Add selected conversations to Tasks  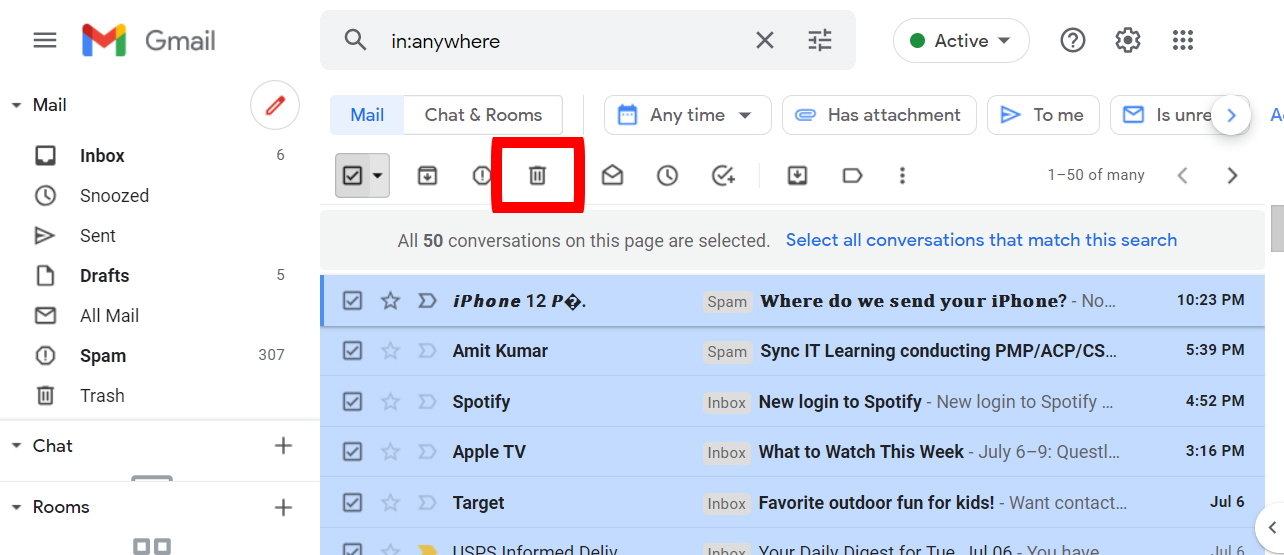coord(723,176)
